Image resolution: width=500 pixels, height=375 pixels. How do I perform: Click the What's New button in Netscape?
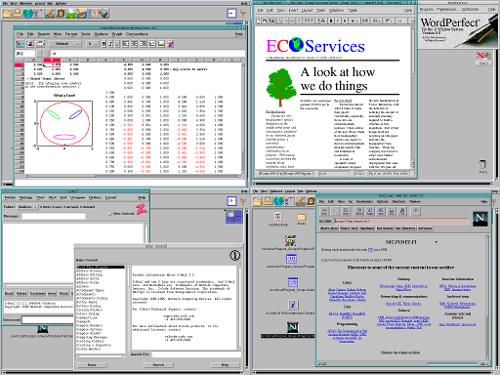click(329, 228)
